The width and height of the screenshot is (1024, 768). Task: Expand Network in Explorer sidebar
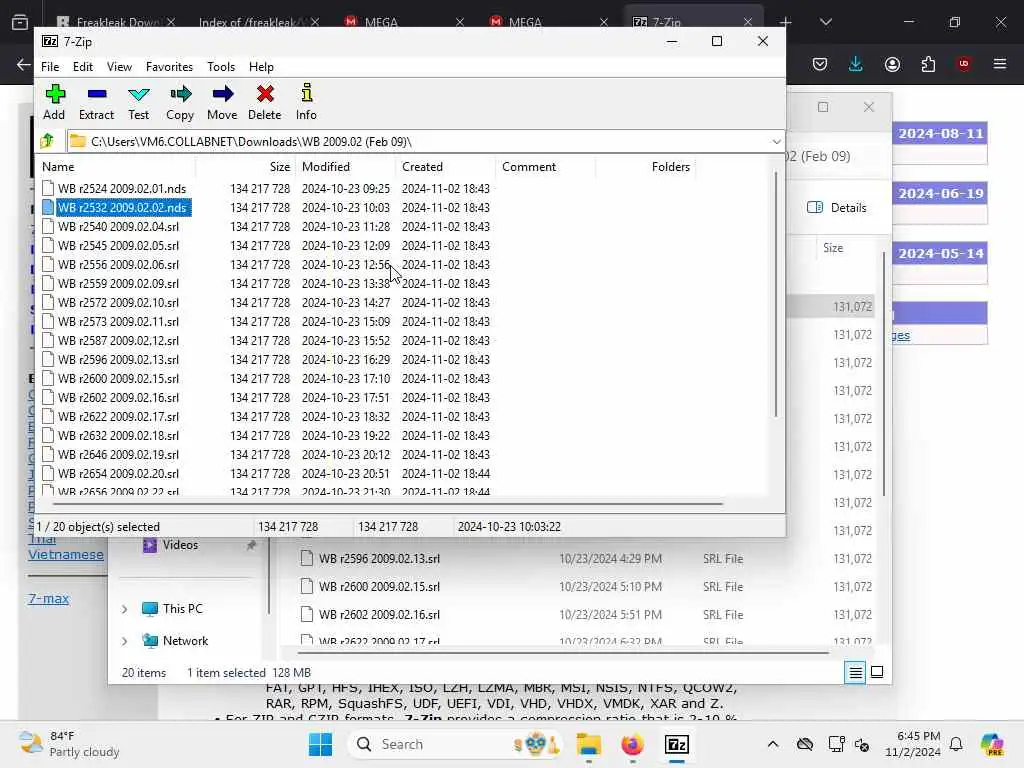coord(124,641)
